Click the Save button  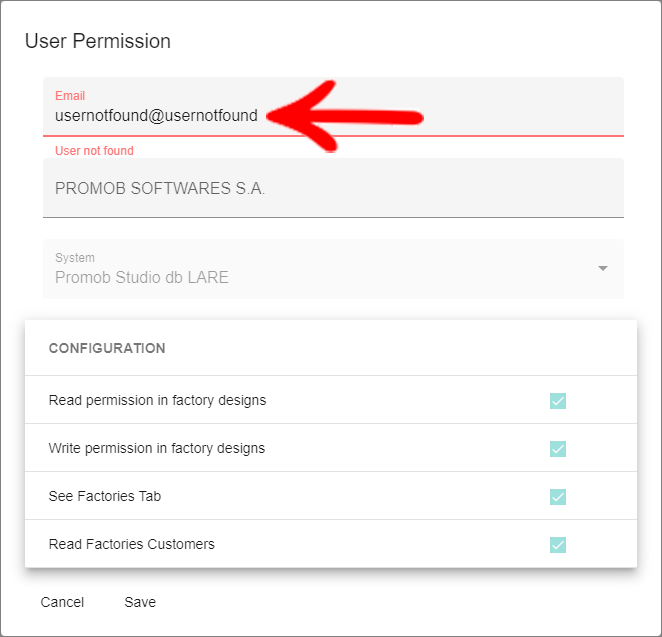tap(140, 602)
